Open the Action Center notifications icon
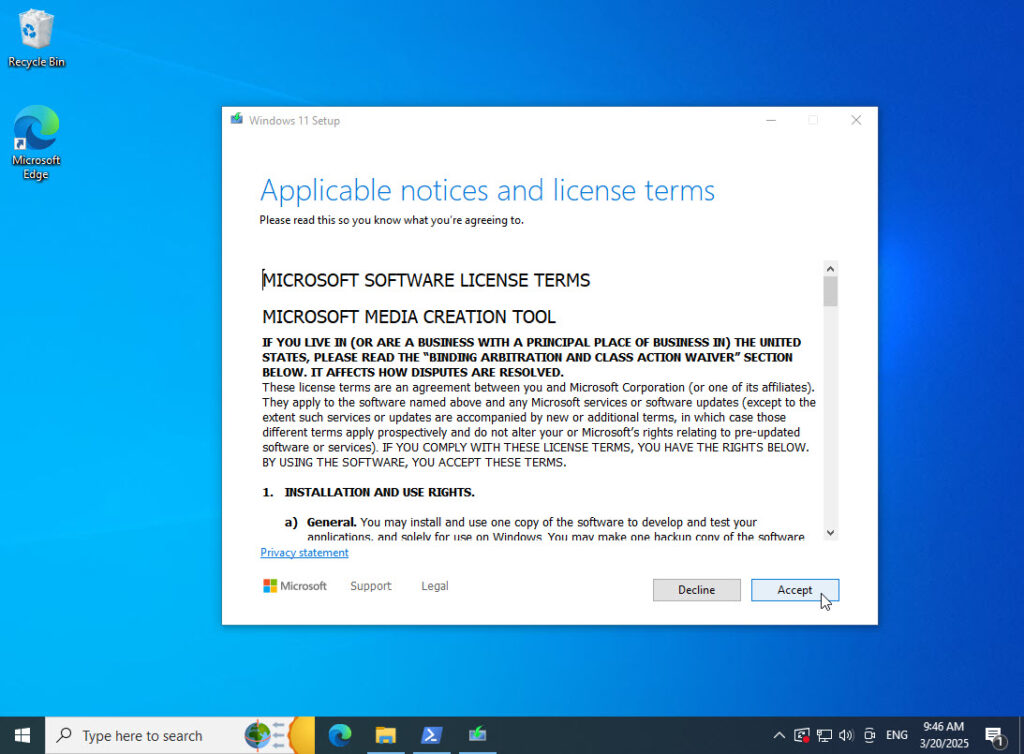1024x754 pixels. coord(995,736)
